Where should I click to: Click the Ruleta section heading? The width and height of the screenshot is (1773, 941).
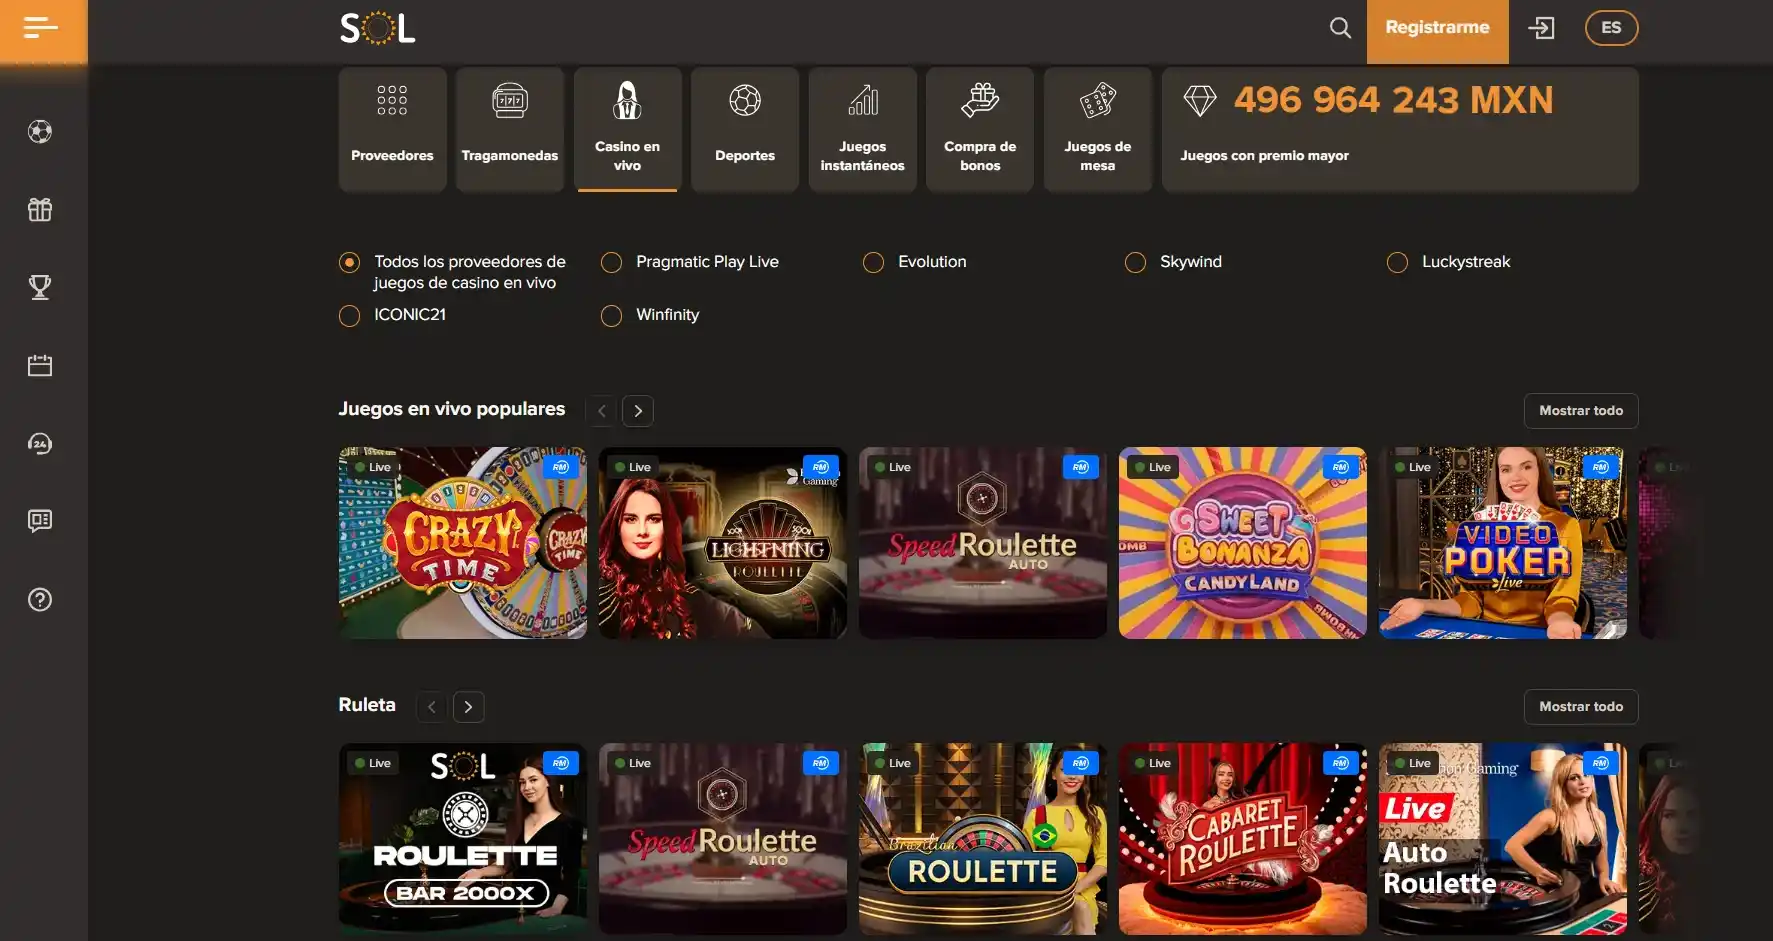367,705
